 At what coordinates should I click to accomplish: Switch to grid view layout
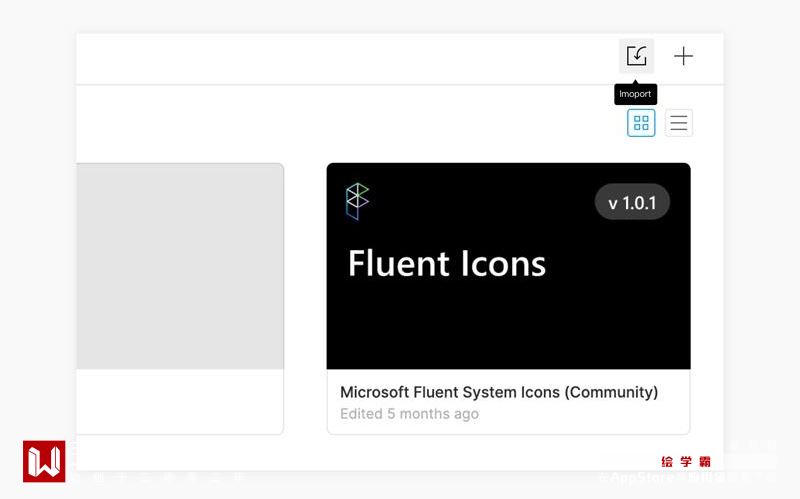coord(641,123)
